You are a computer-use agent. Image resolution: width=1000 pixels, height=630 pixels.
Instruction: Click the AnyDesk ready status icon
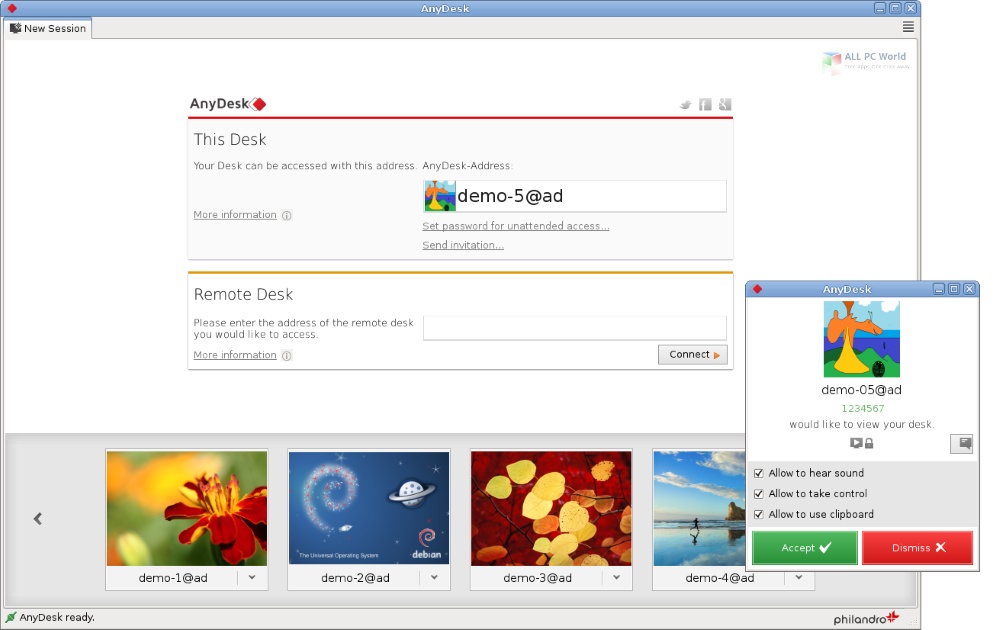point(11,617)
